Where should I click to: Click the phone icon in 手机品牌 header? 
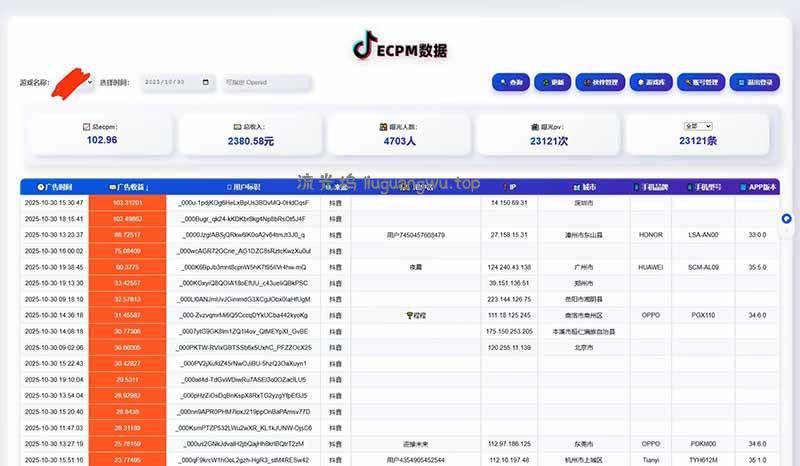(x=638, y=187)
